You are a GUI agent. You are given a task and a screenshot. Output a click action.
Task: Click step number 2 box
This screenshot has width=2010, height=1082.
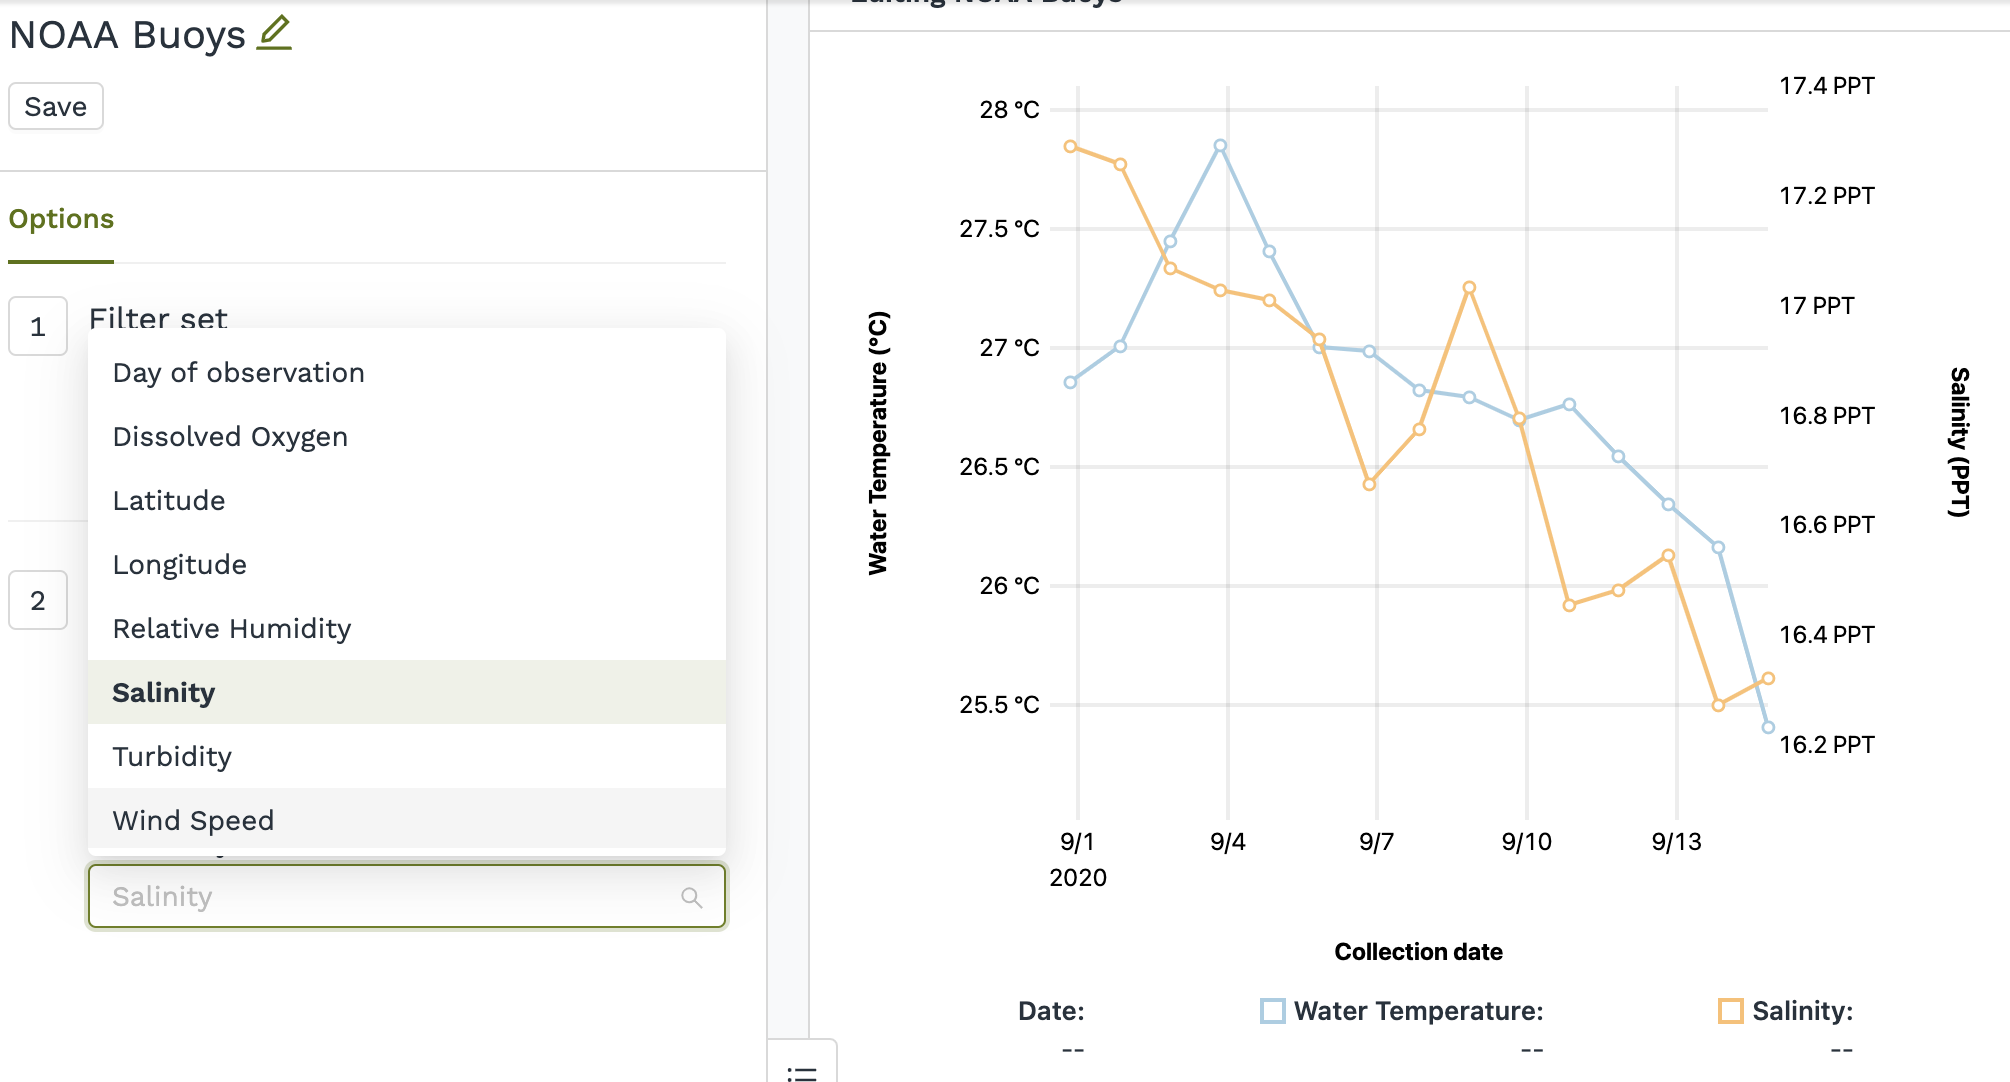click(38, 600)
